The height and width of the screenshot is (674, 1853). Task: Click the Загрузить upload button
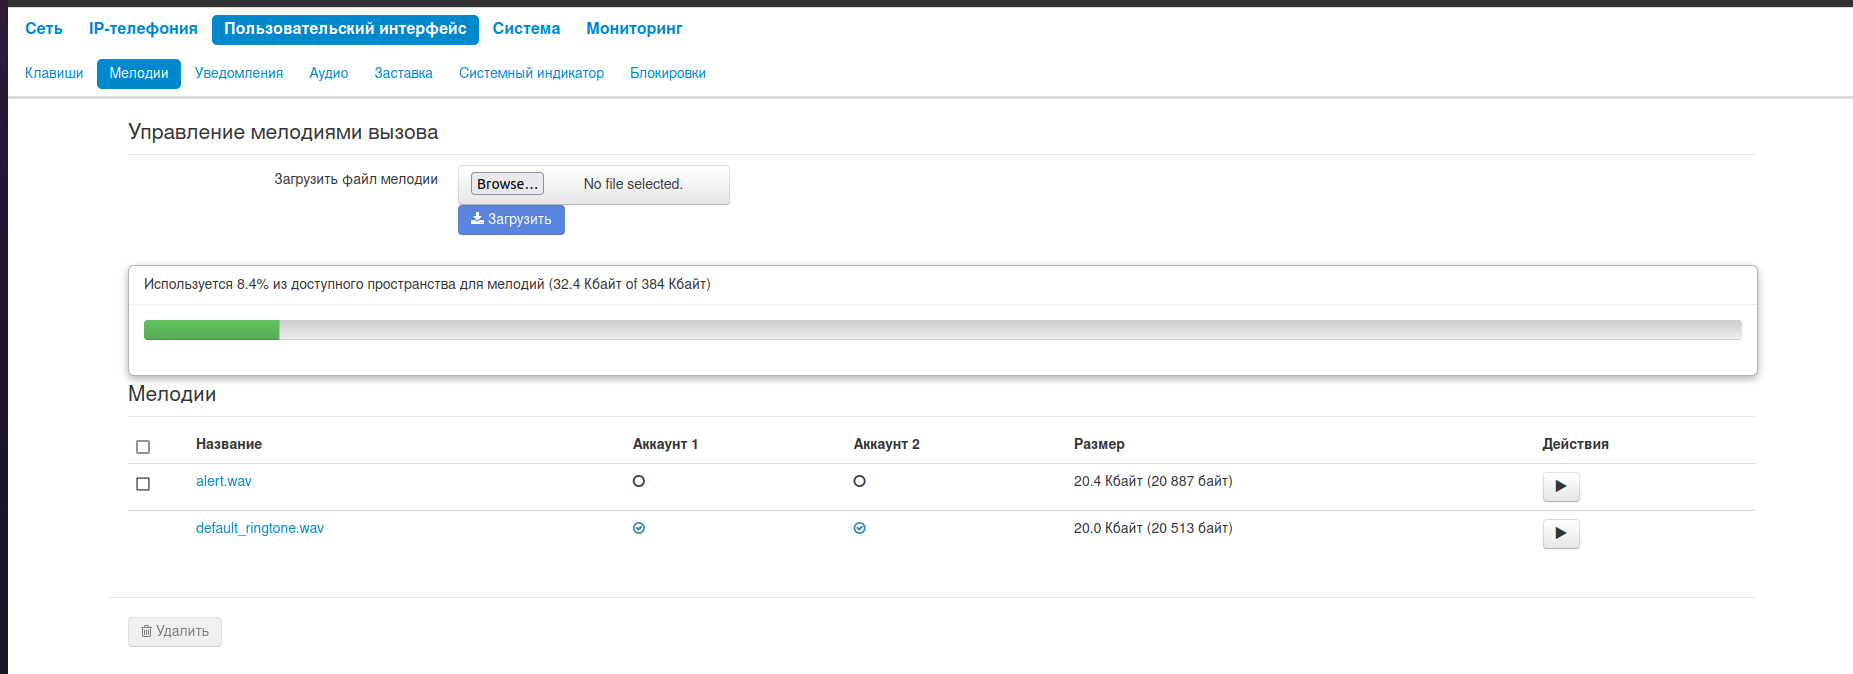pos(511,220)
